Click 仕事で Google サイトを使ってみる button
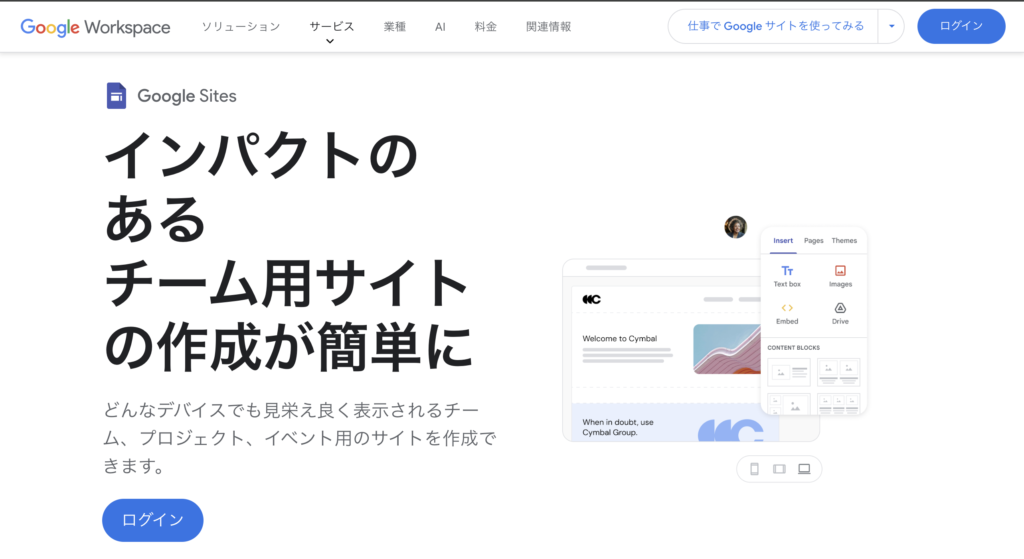 775,27
